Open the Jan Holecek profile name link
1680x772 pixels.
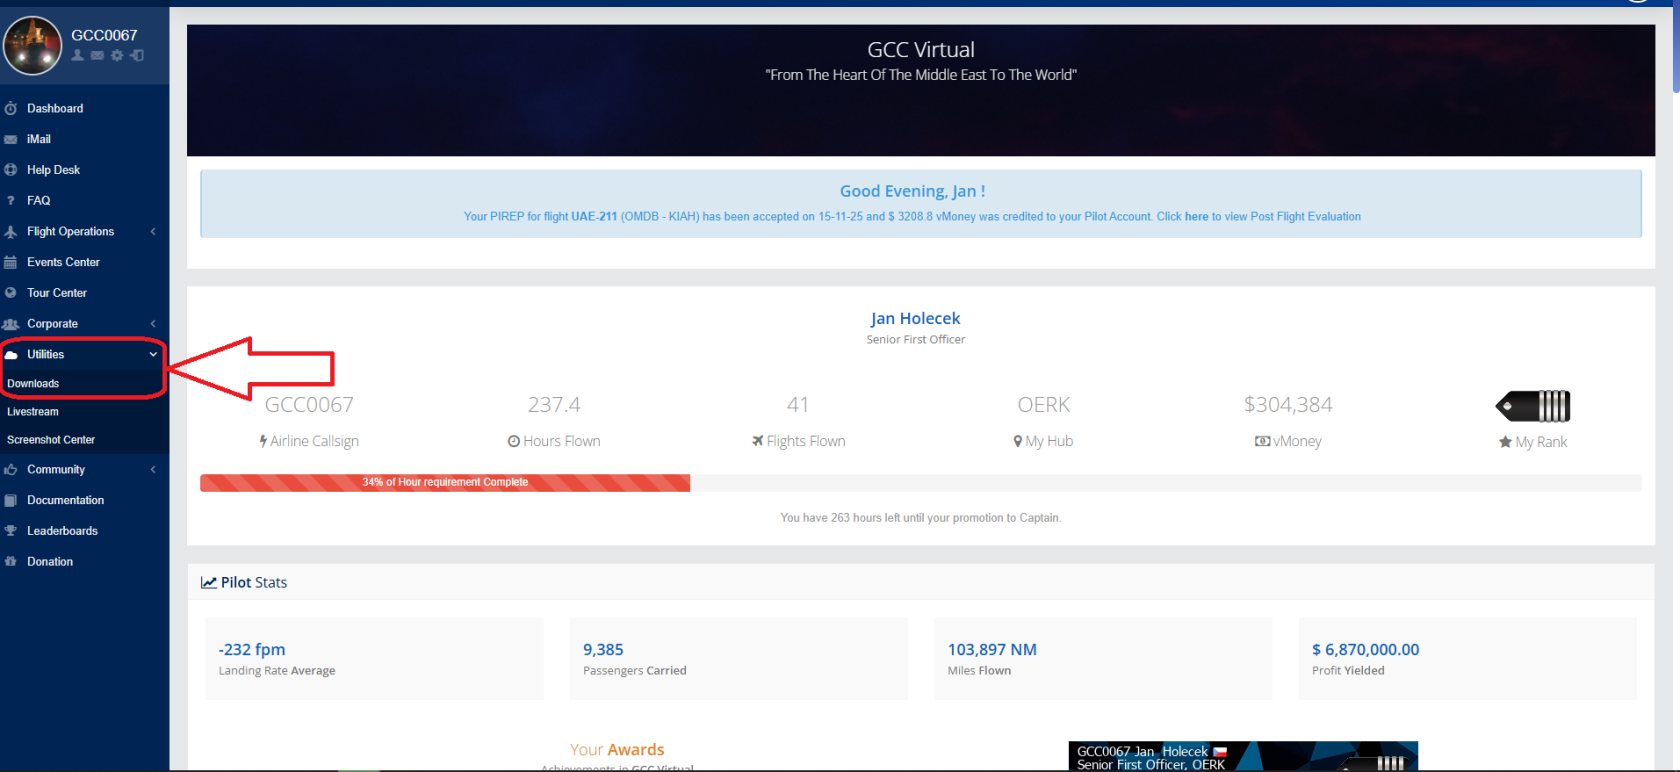pos(915,318)
